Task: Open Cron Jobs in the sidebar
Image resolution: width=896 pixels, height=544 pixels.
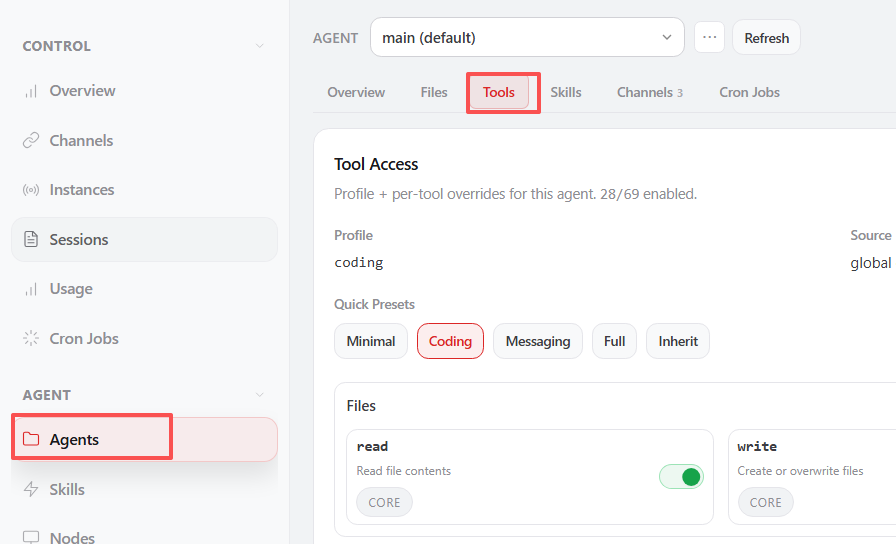Action: (144, 338)
